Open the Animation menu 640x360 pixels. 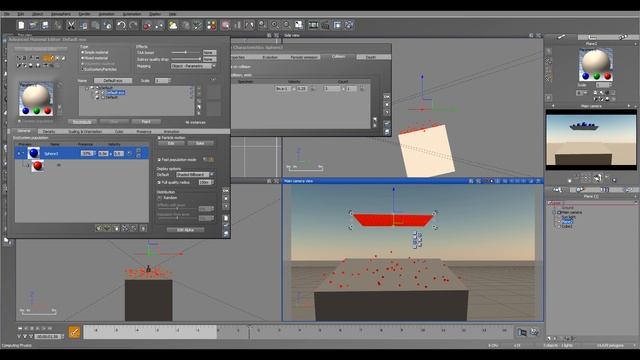tap(106, 14)
